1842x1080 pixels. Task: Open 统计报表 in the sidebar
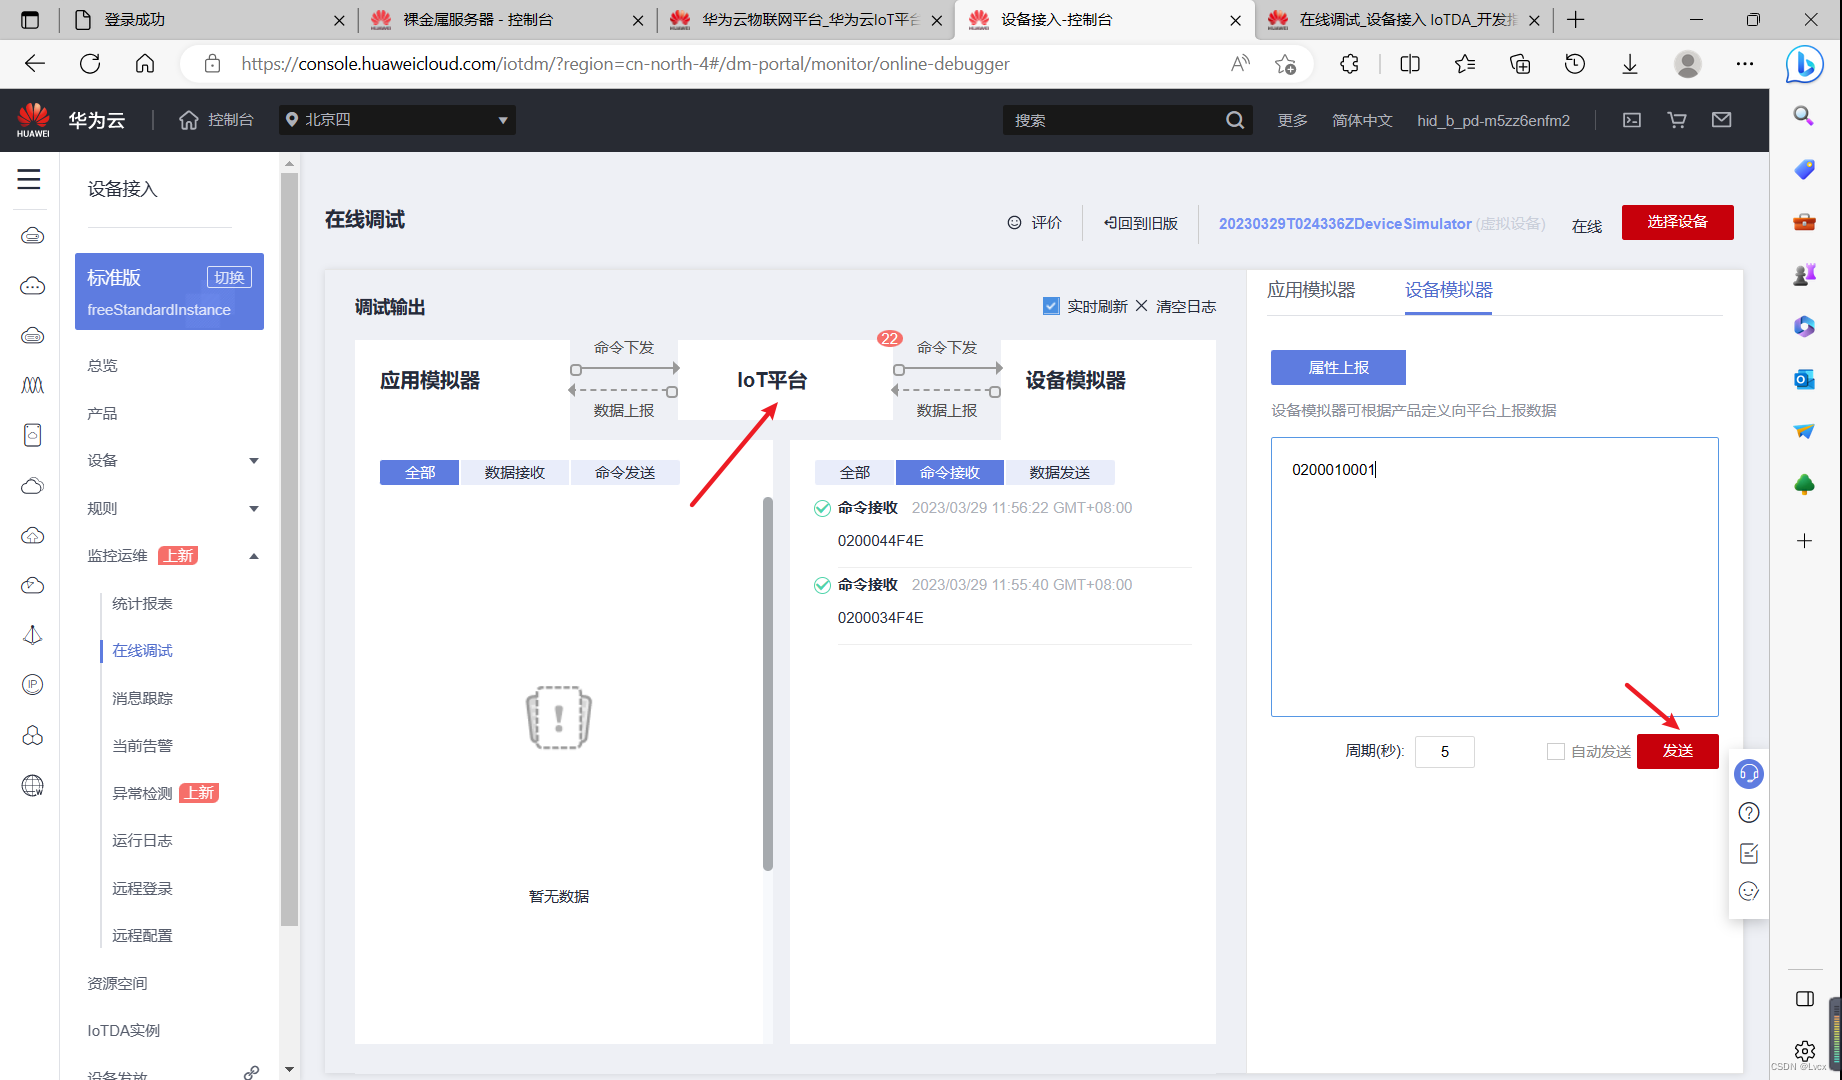(x=143, y=604)
